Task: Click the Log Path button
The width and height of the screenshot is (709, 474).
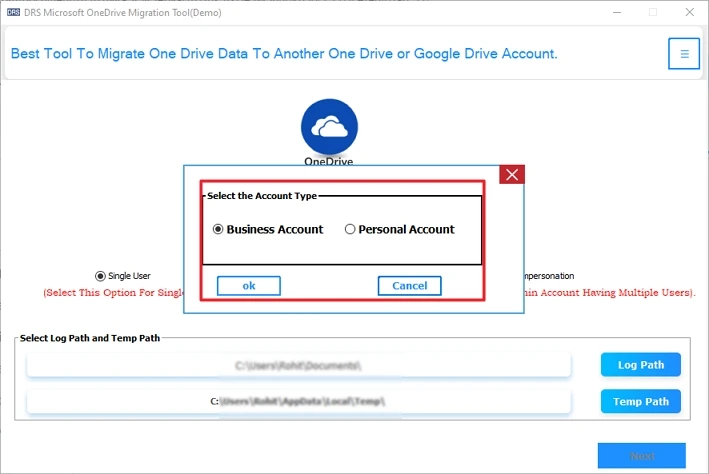Action: (641, 365)
